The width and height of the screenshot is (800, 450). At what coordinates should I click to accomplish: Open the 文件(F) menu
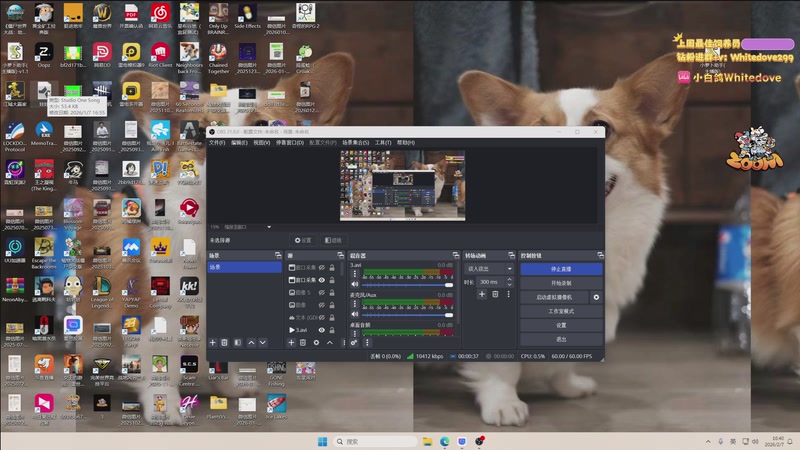[217, 143]
